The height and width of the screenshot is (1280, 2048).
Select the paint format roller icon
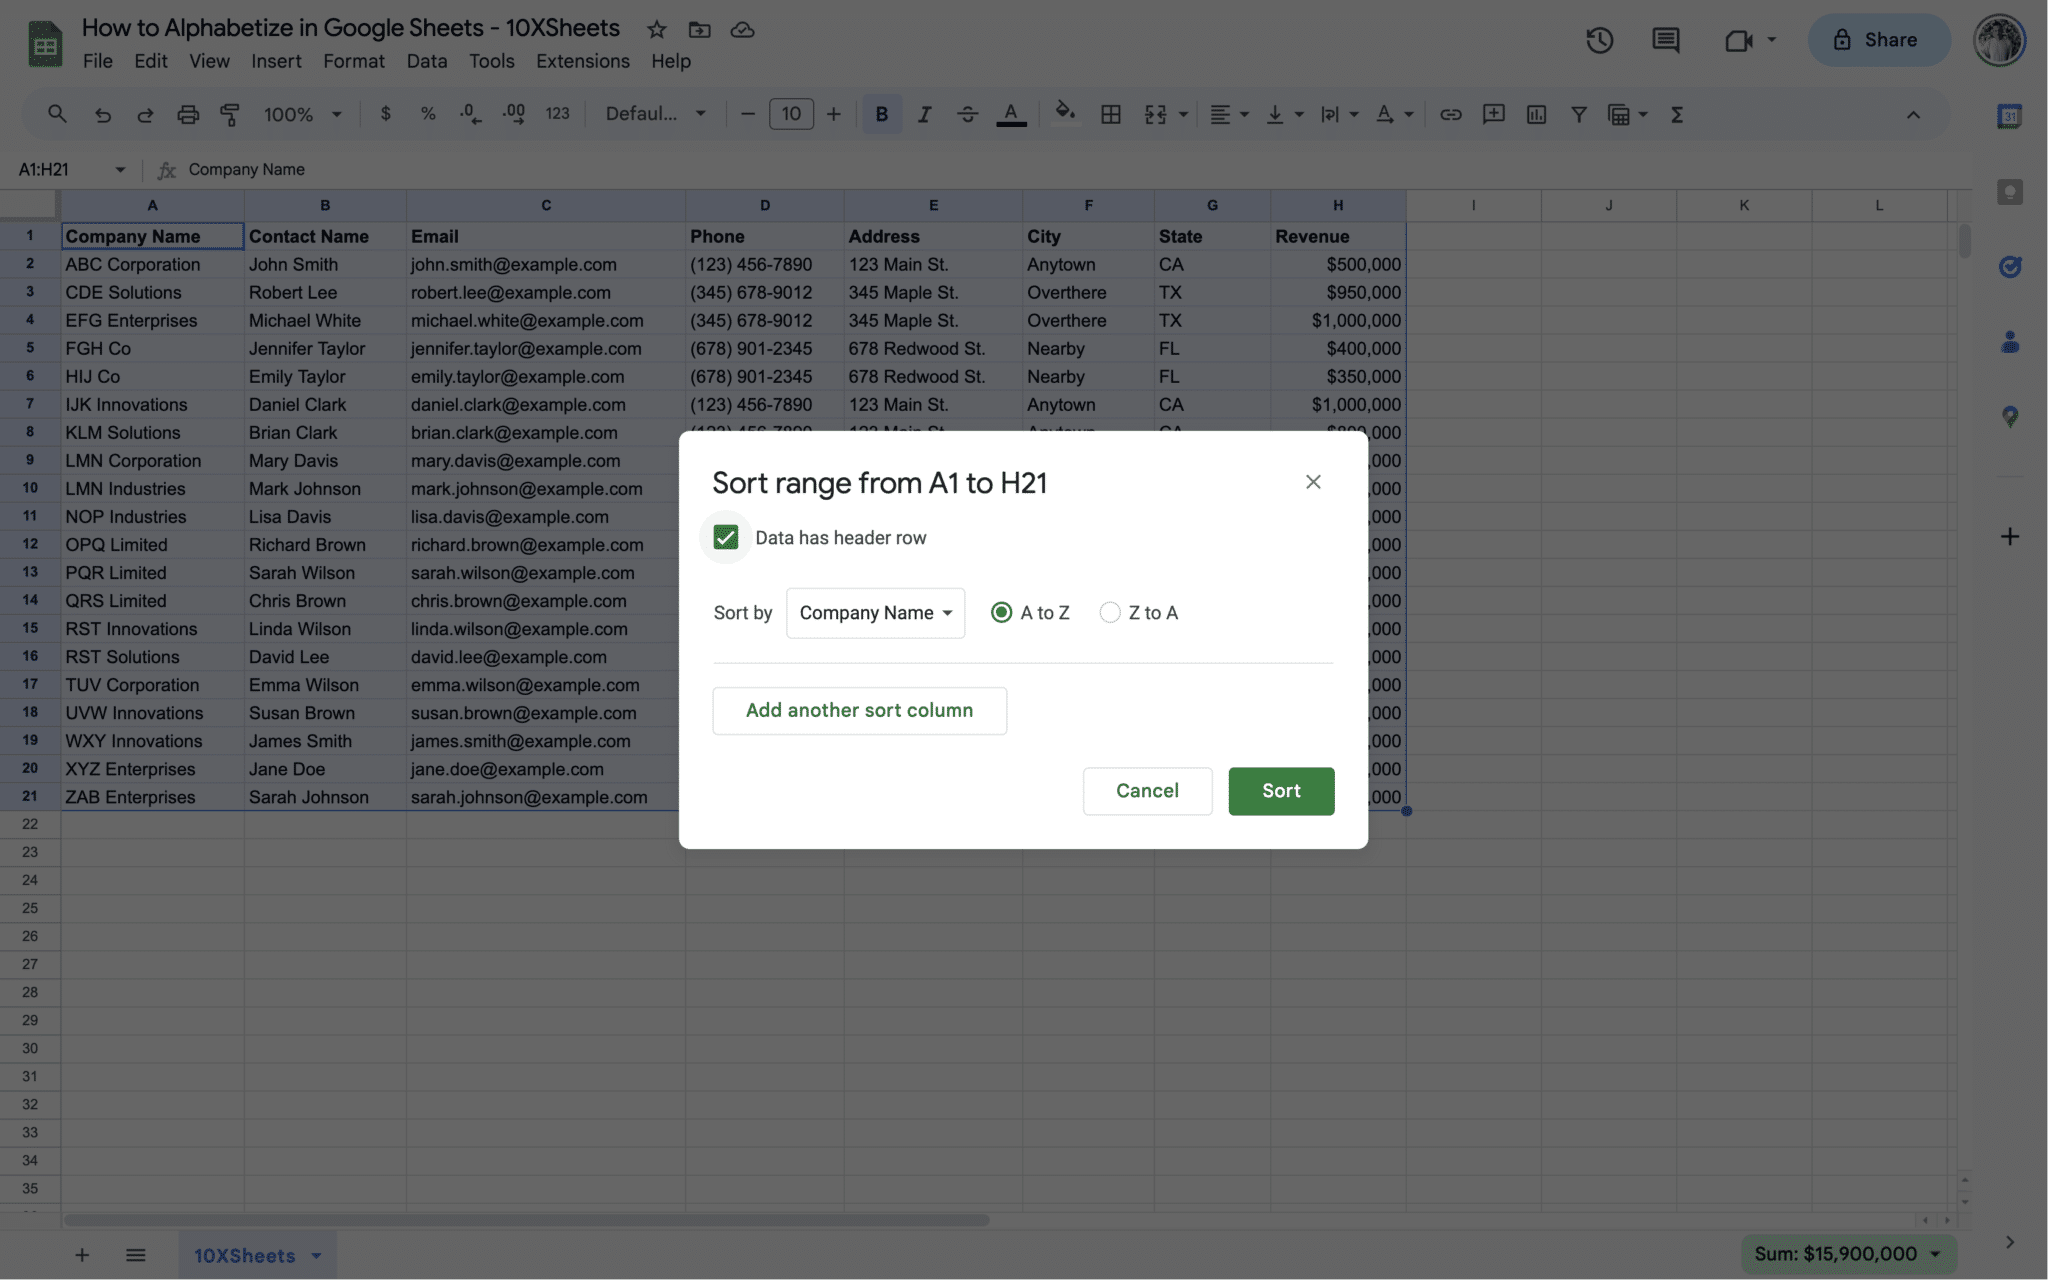coord(230,114)
